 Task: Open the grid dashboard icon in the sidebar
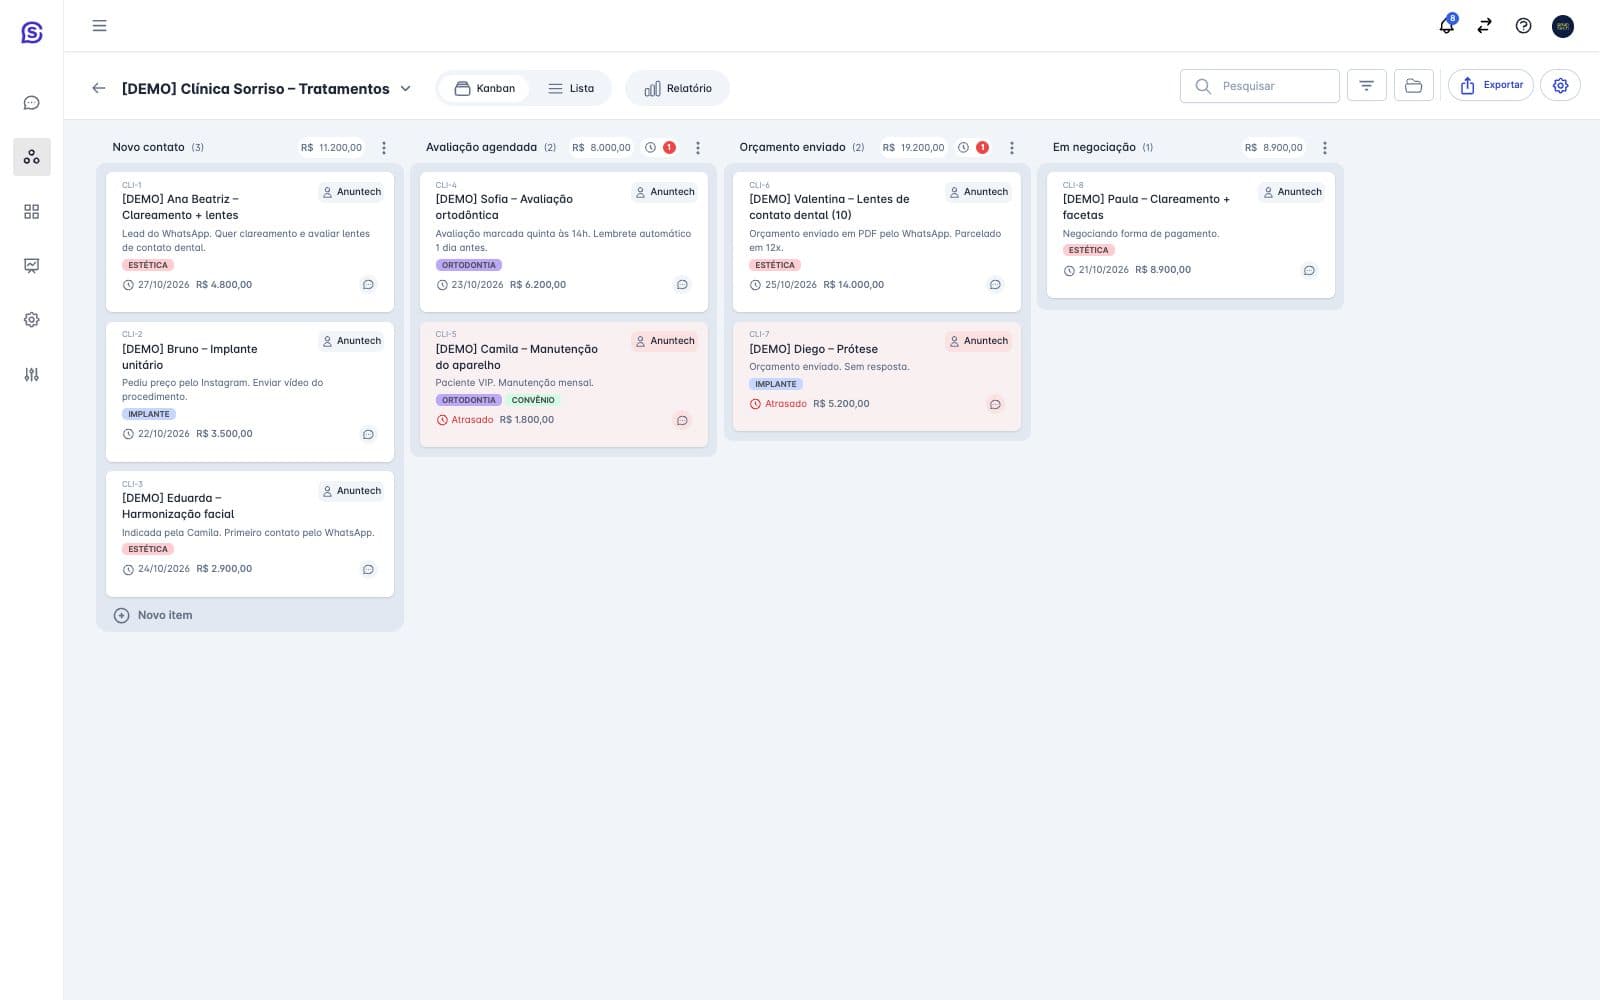click(32, 212)
